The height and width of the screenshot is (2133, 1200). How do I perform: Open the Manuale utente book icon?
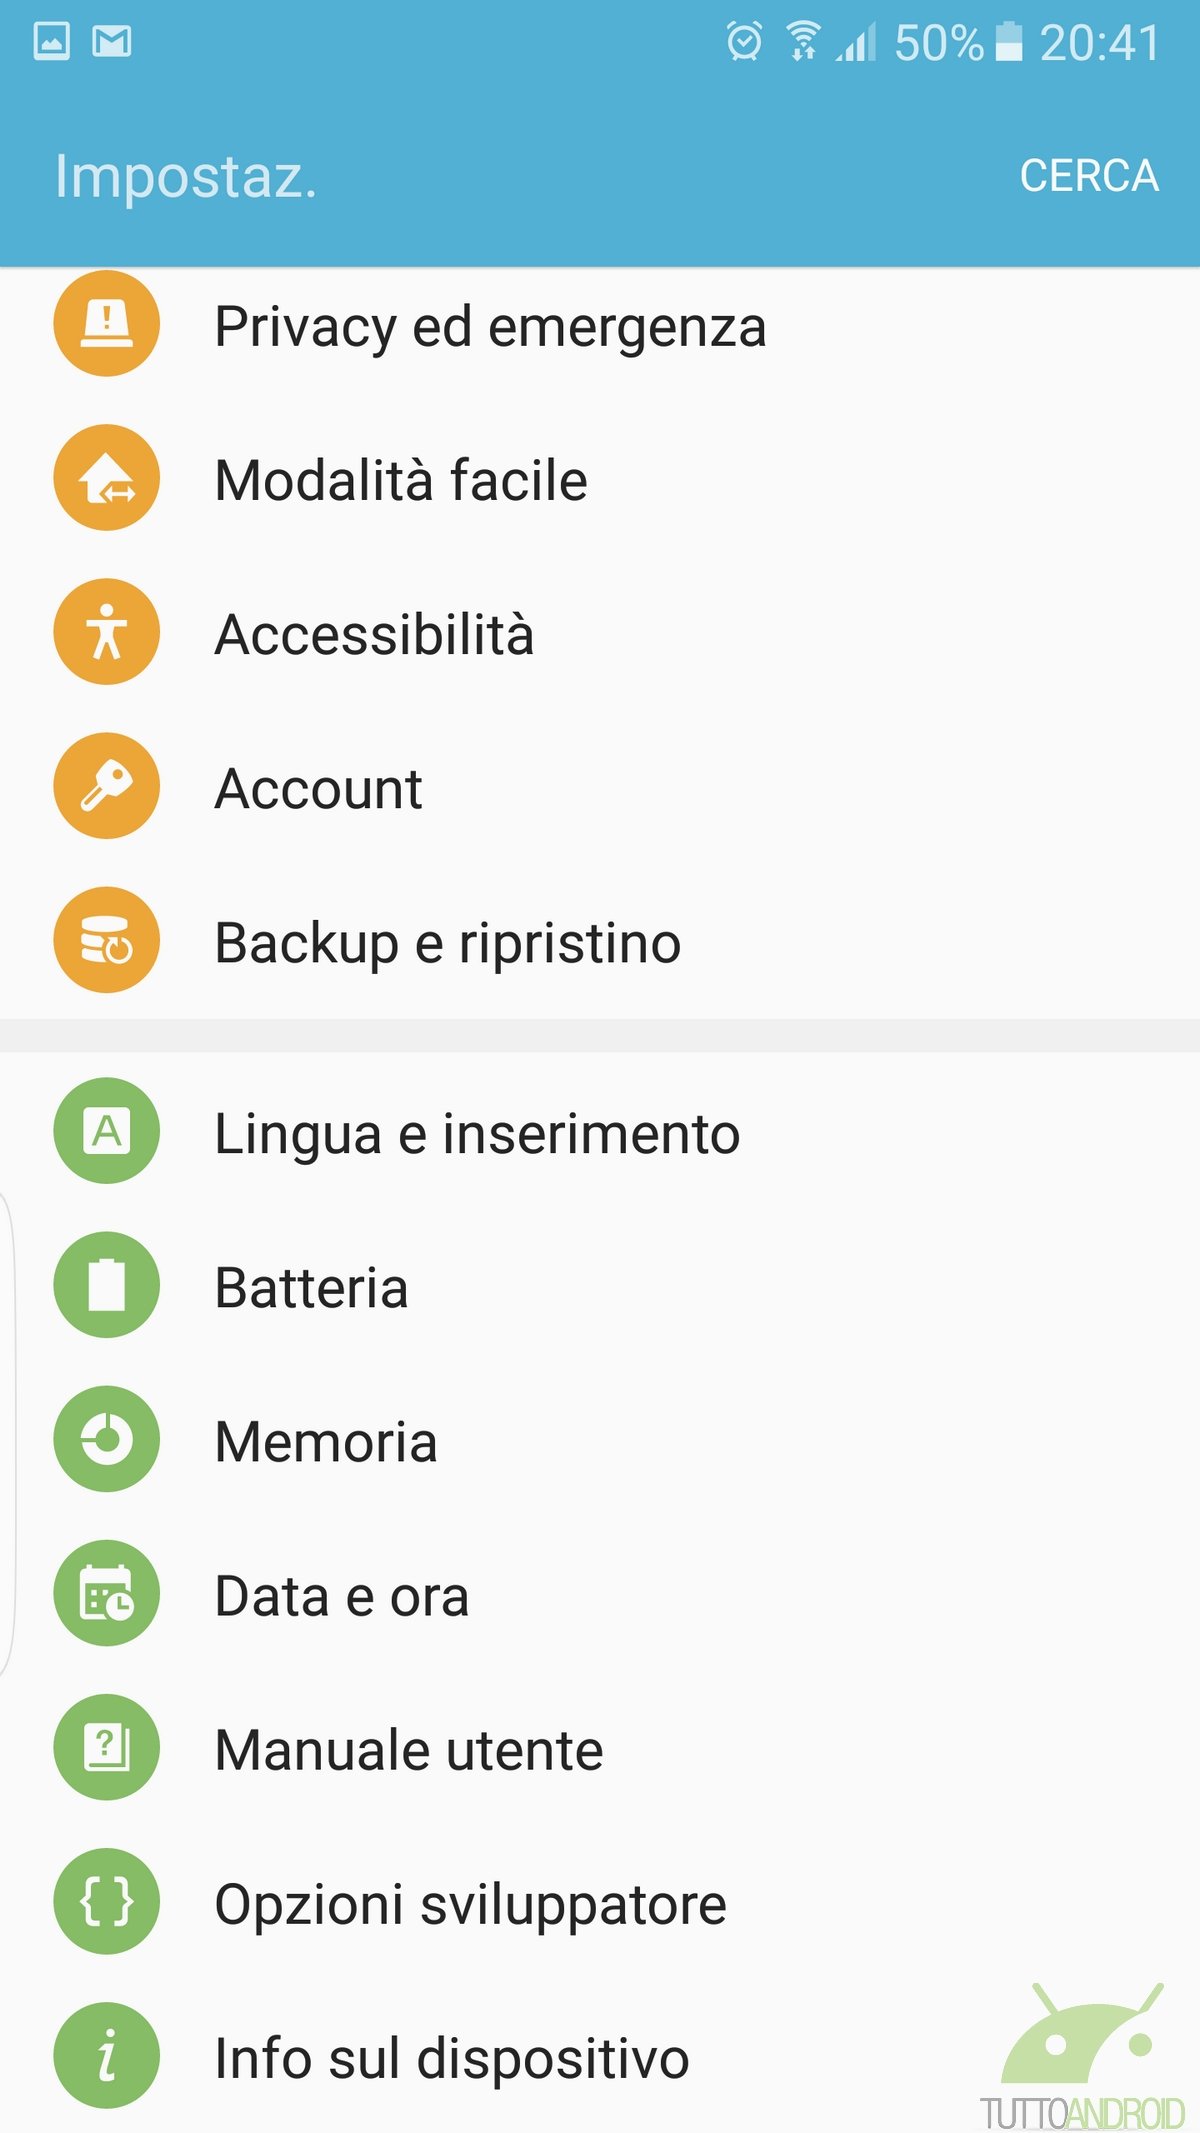(106, 1747)
